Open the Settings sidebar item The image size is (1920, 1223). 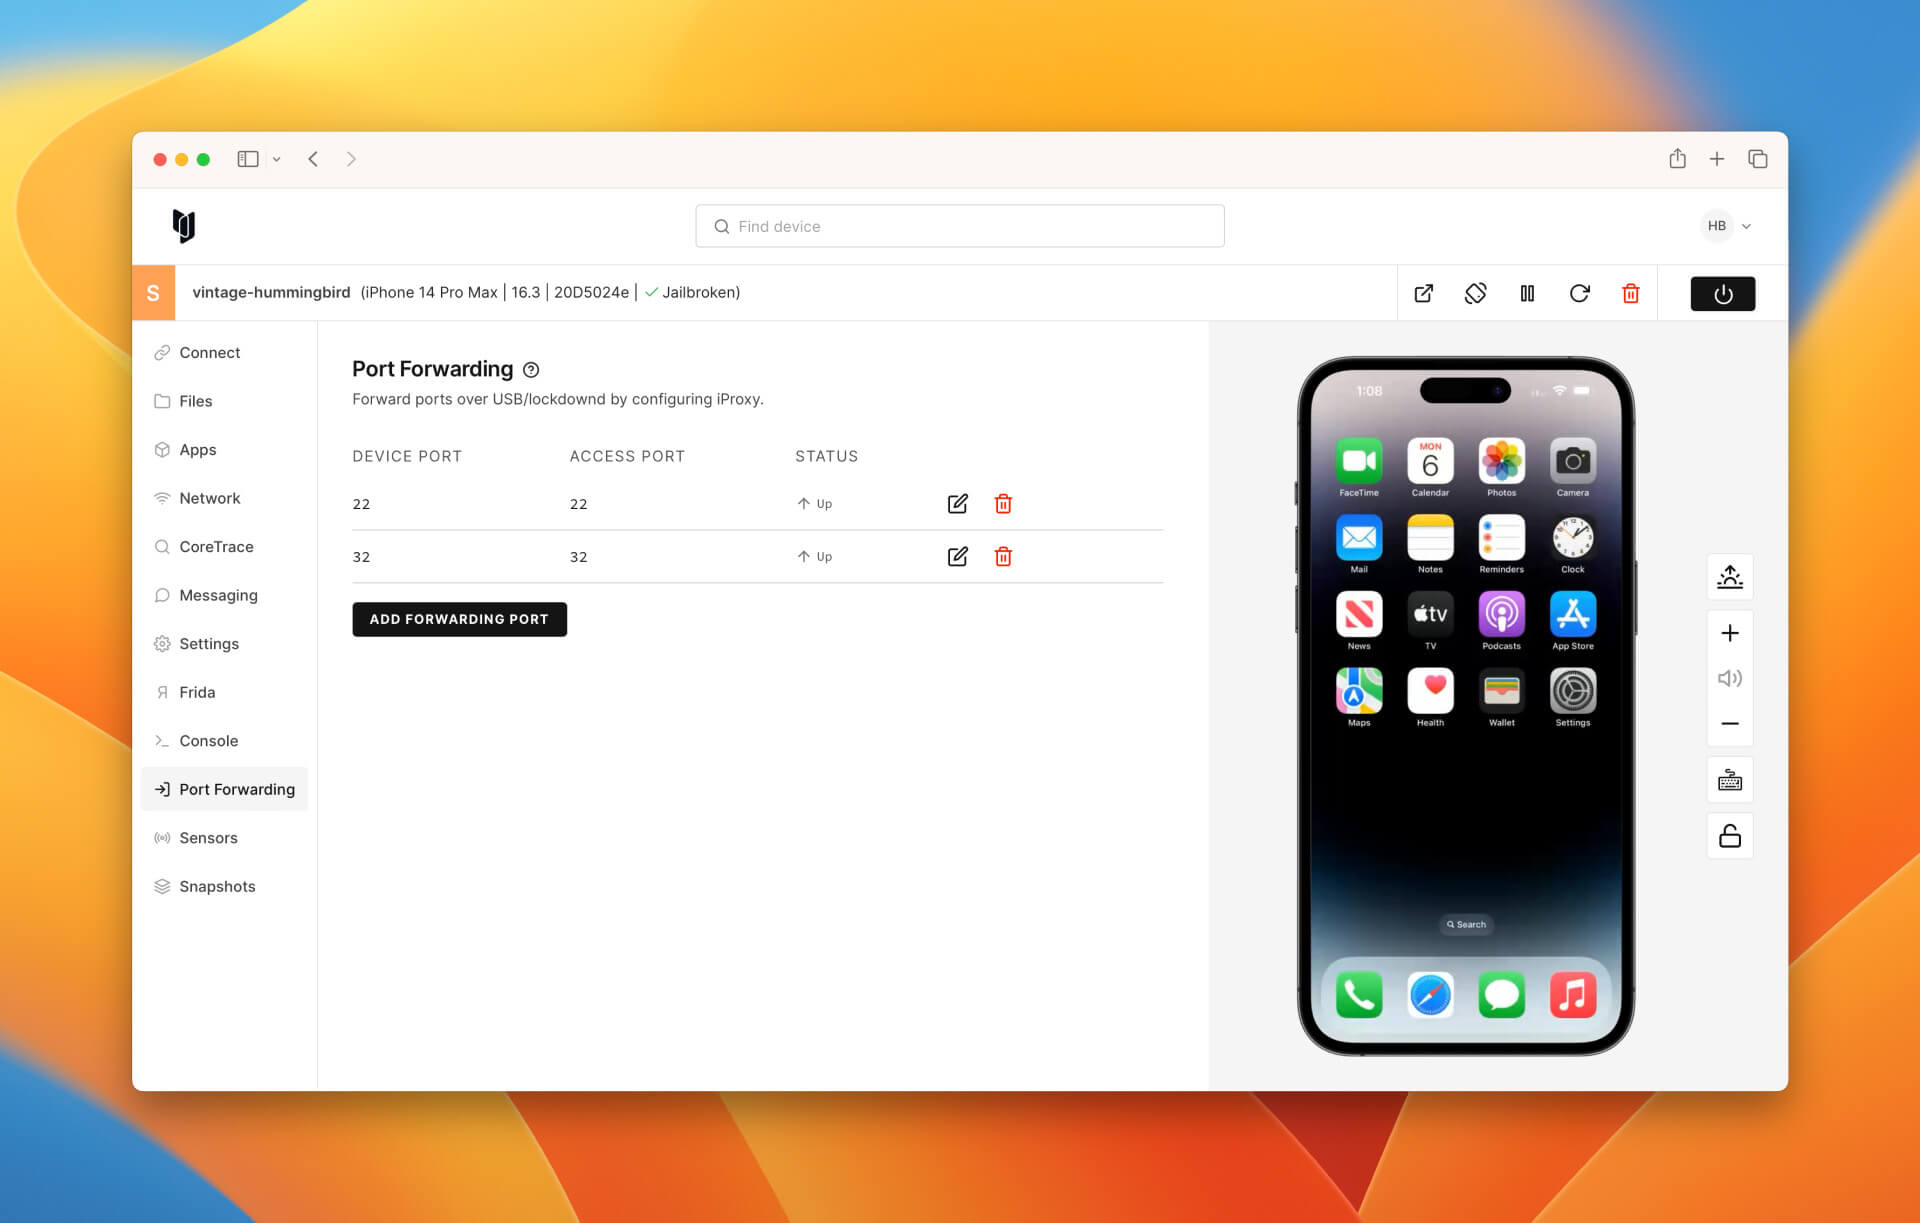224,644
